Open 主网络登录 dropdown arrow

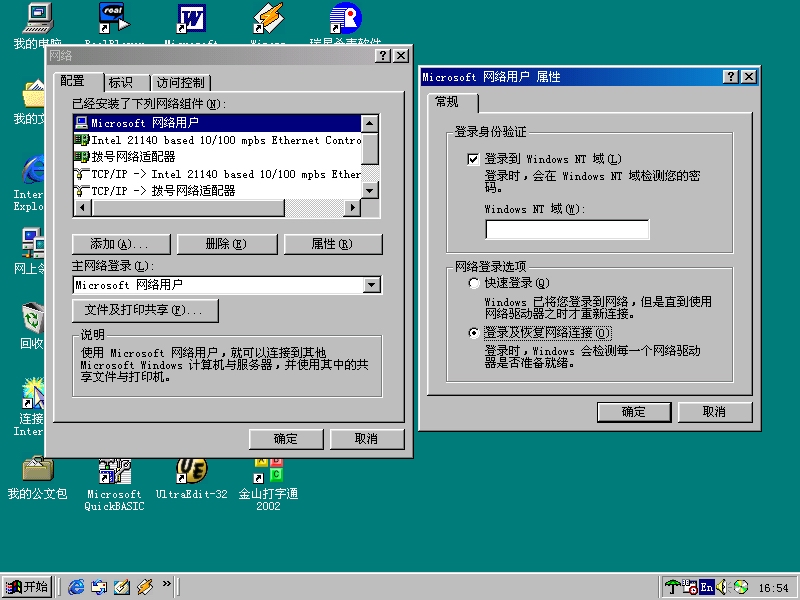click(372, 285)
